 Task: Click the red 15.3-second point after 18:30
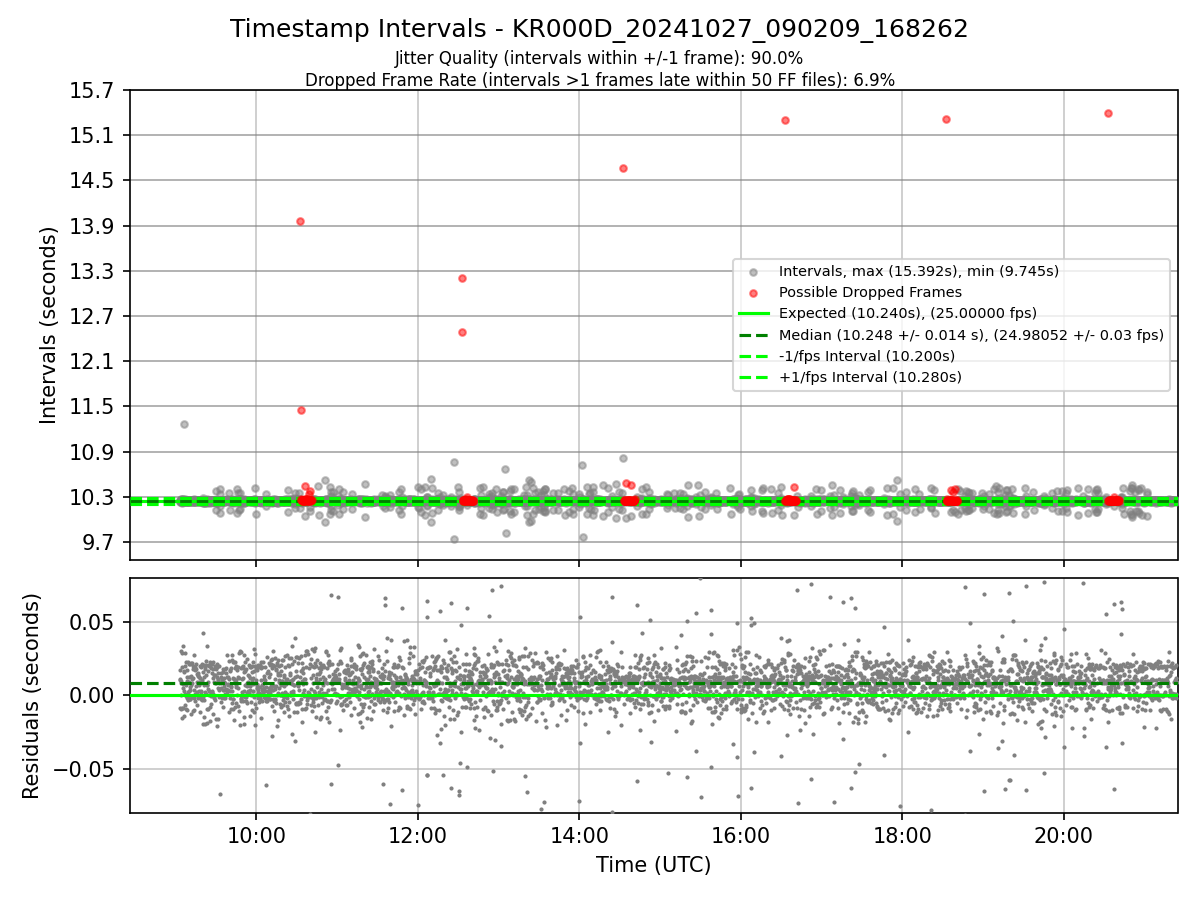pyautogui.click(x=946, y=119)
